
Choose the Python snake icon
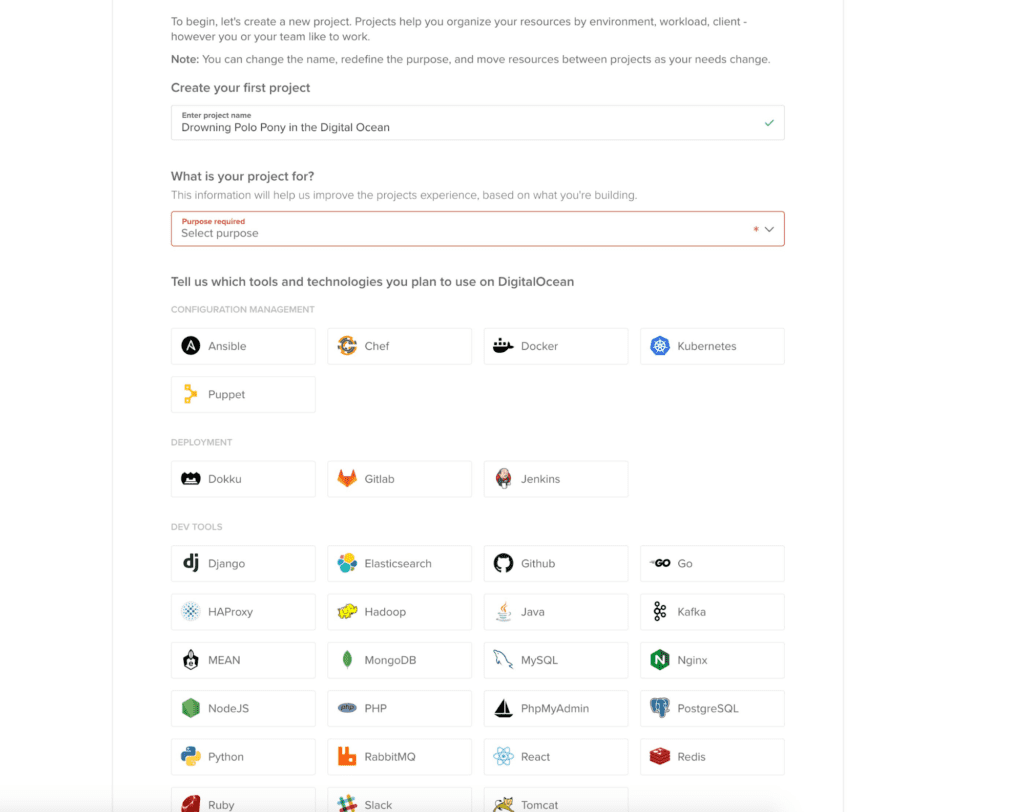click(x=191, y=756)
